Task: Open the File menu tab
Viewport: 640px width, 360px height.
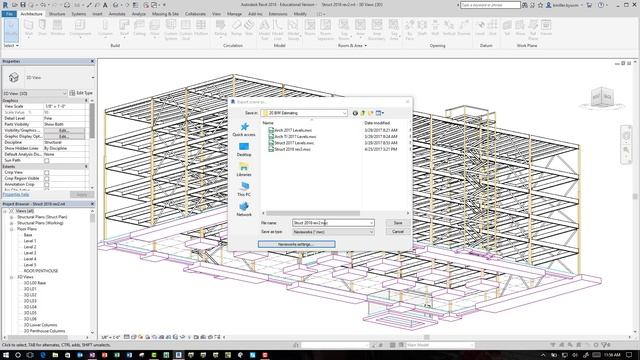Action: click(9, 14)
